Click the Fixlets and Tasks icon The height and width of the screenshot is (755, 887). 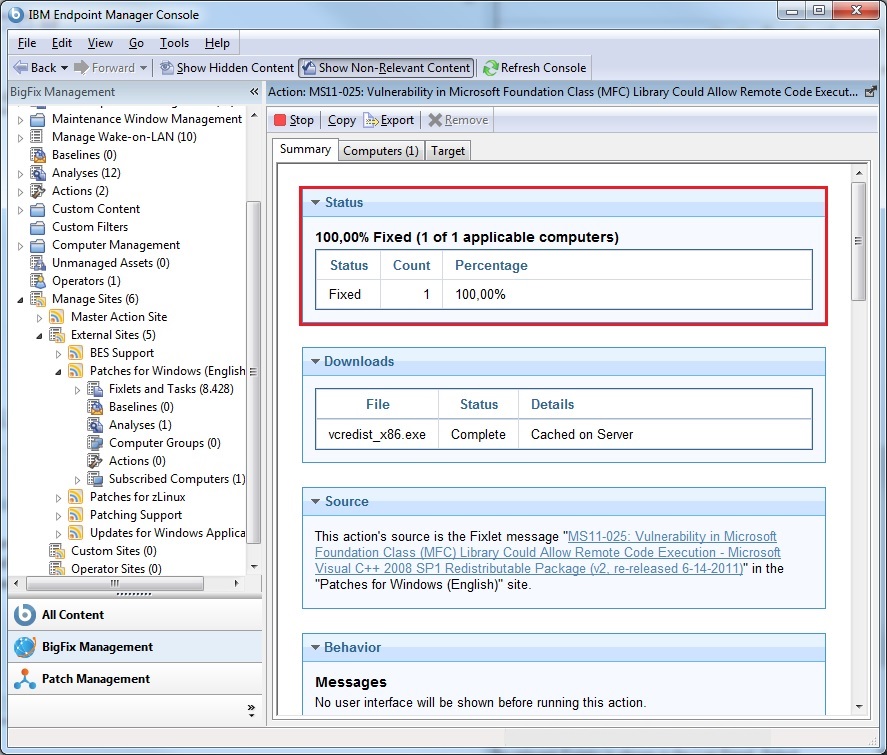click(94, 389)
